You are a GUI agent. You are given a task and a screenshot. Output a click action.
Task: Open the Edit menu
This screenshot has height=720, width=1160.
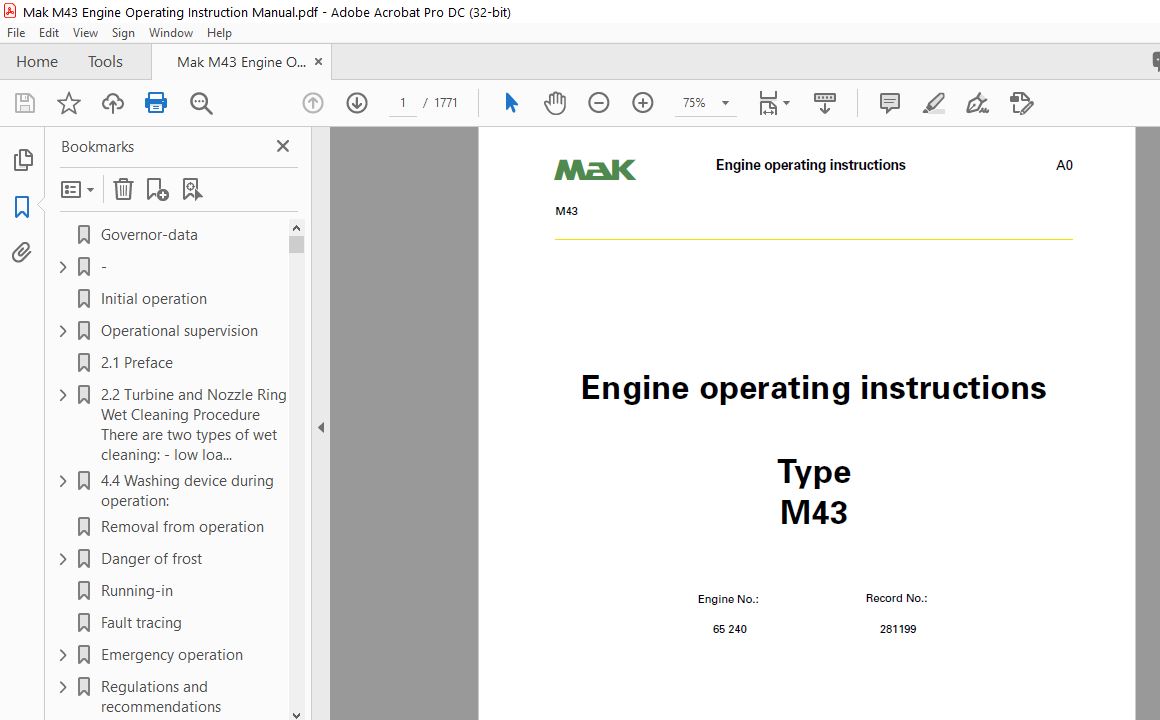[49, 33]
